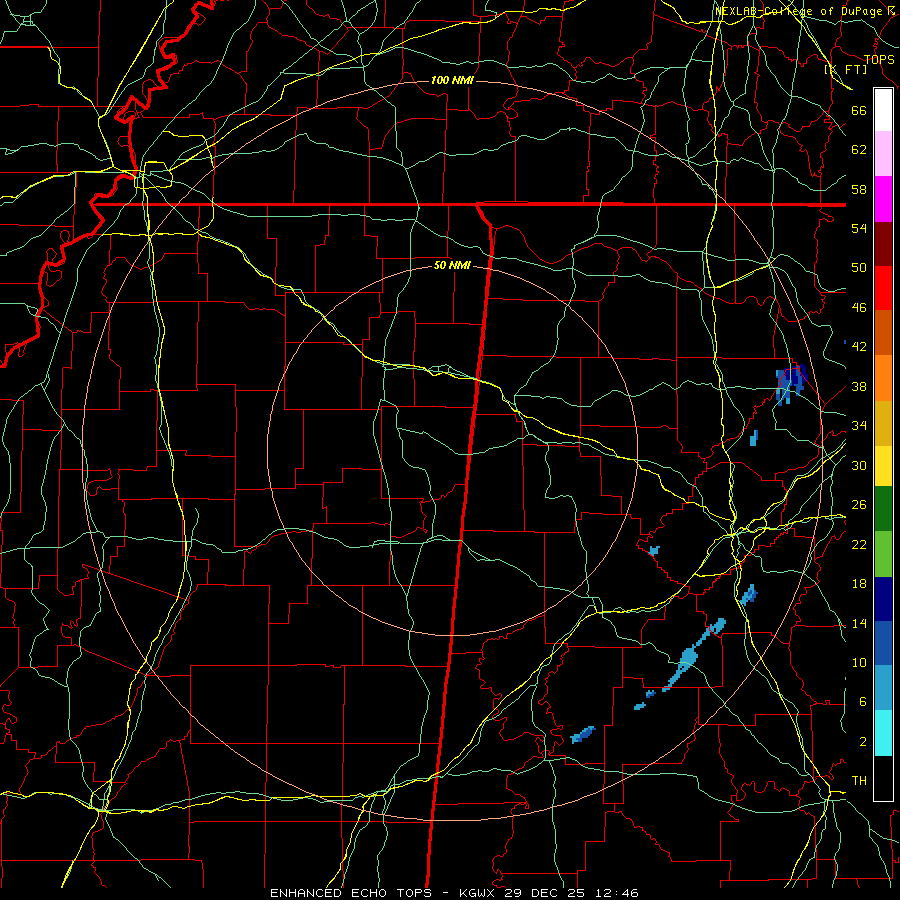This screenshot has height=900, width=900.
Task: Click the legend value "18"
Action: click(x=859, y=584)
